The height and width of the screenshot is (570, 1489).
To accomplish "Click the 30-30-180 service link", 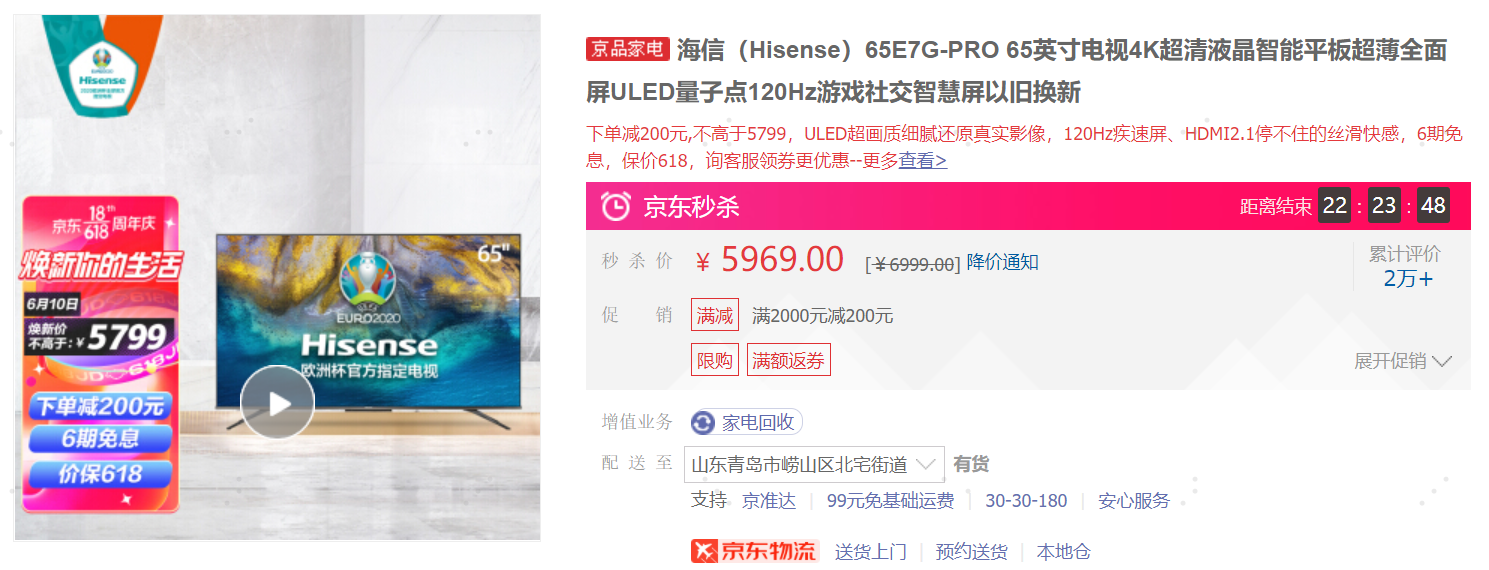I will (1026, 501).
